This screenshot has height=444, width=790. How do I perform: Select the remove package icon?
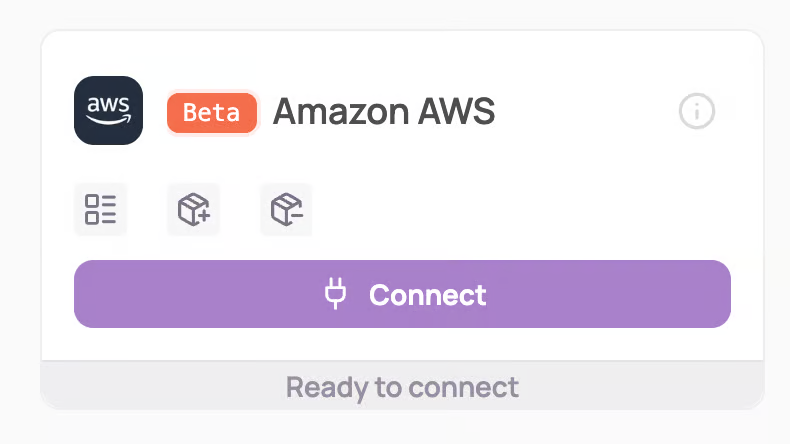[287, 210]
